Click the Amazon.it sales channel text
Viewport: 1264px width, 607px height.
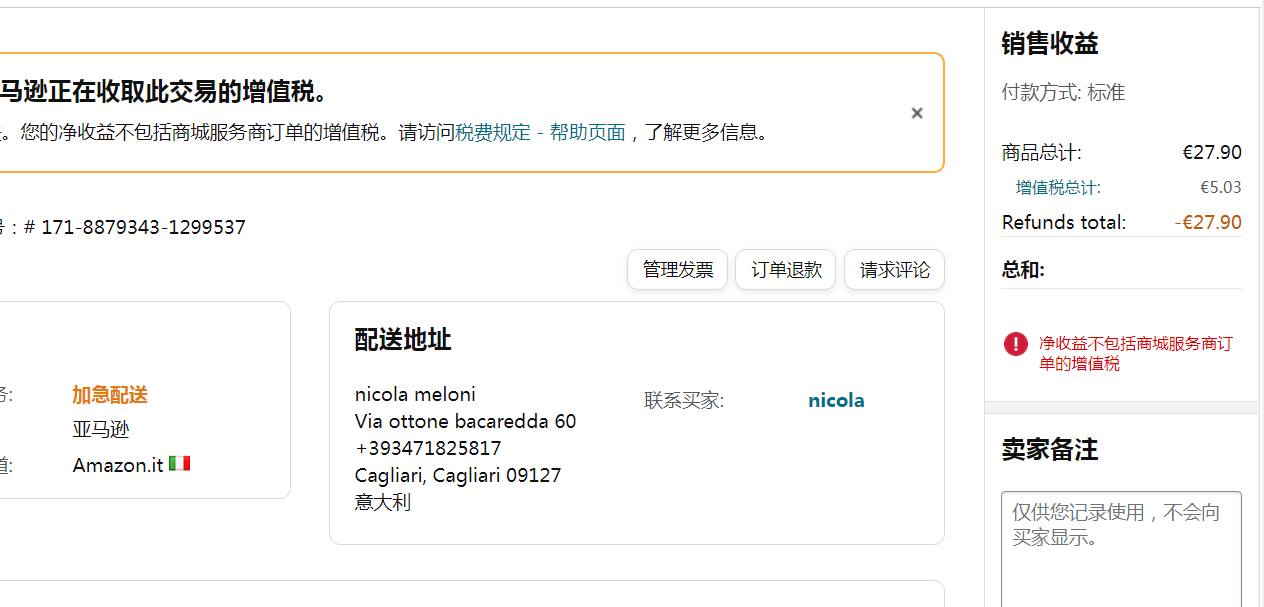tap(118, 465)
